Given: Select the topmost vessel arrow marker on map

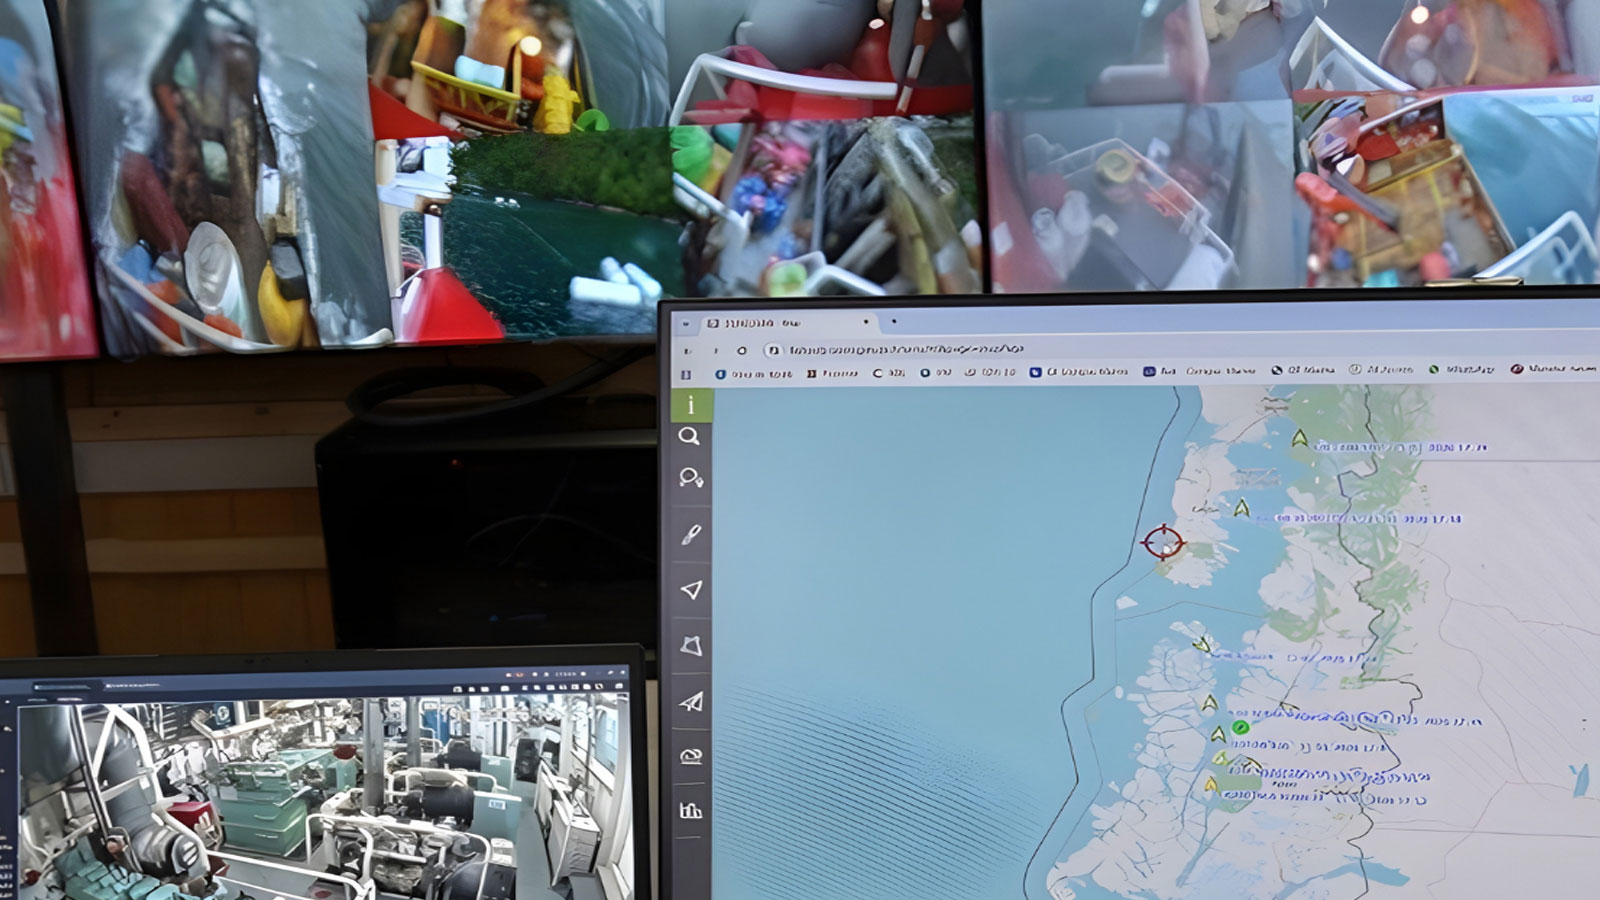Looking at the screenshot, I should (x=1299, y=438).
